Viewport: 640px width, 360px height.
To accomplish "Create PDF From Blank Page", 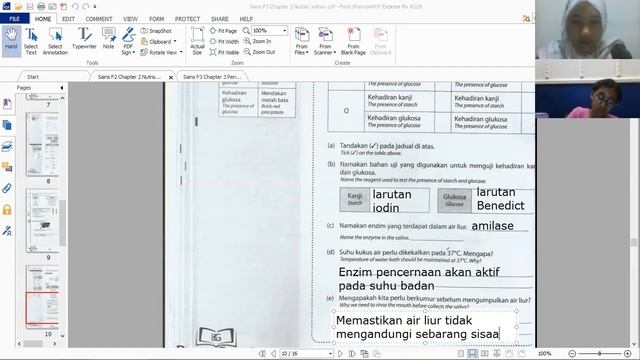I will 353,41.
